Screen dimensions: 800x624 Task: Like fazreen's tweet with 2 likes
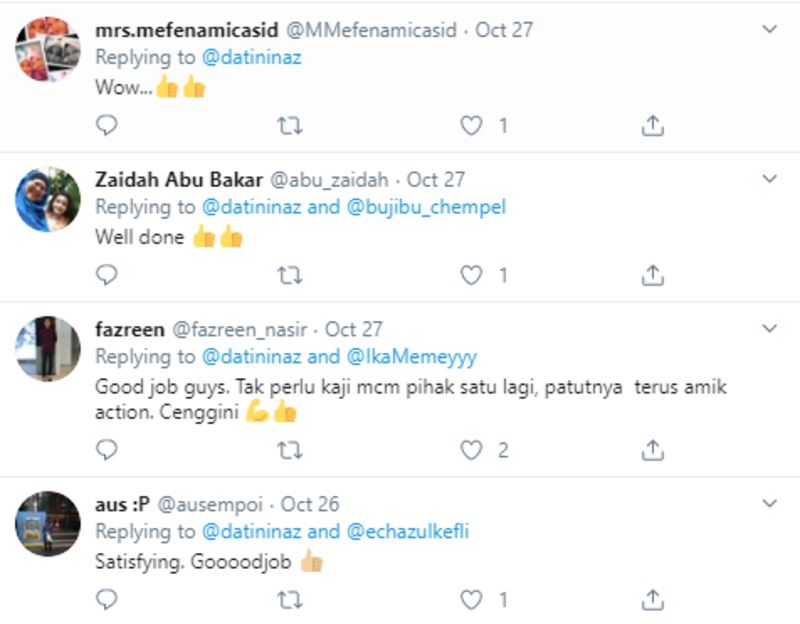471,450
